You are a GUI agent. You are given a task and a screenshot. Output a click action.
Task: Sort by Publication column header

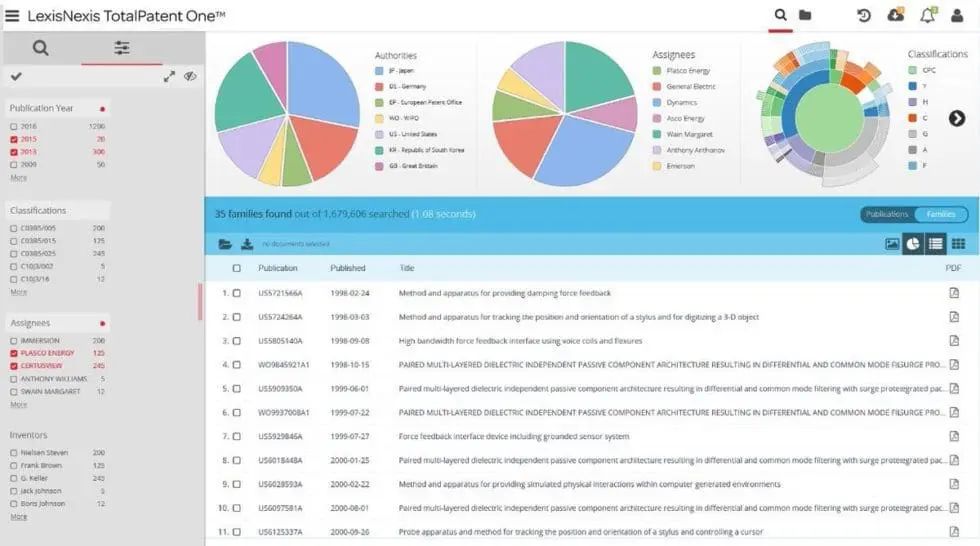pos(278,268)
